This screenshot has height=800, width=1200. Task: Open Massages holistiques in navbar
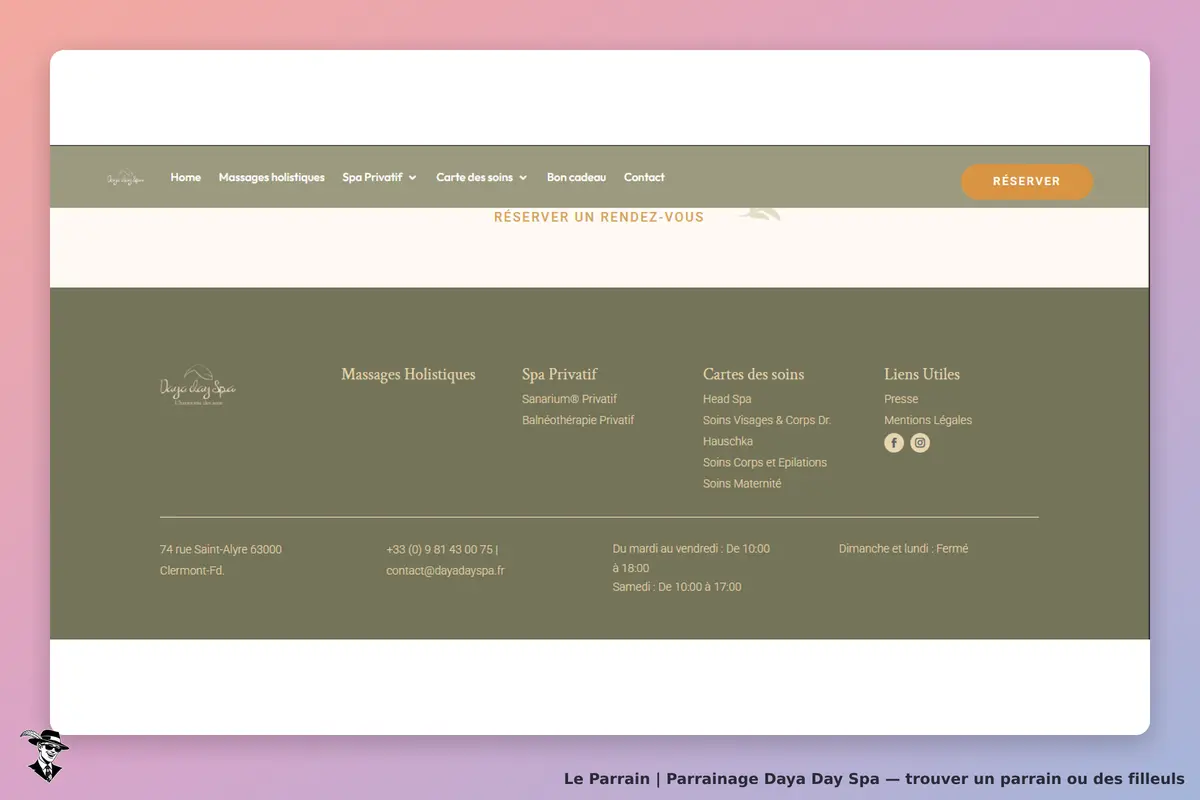click(272, 177)
